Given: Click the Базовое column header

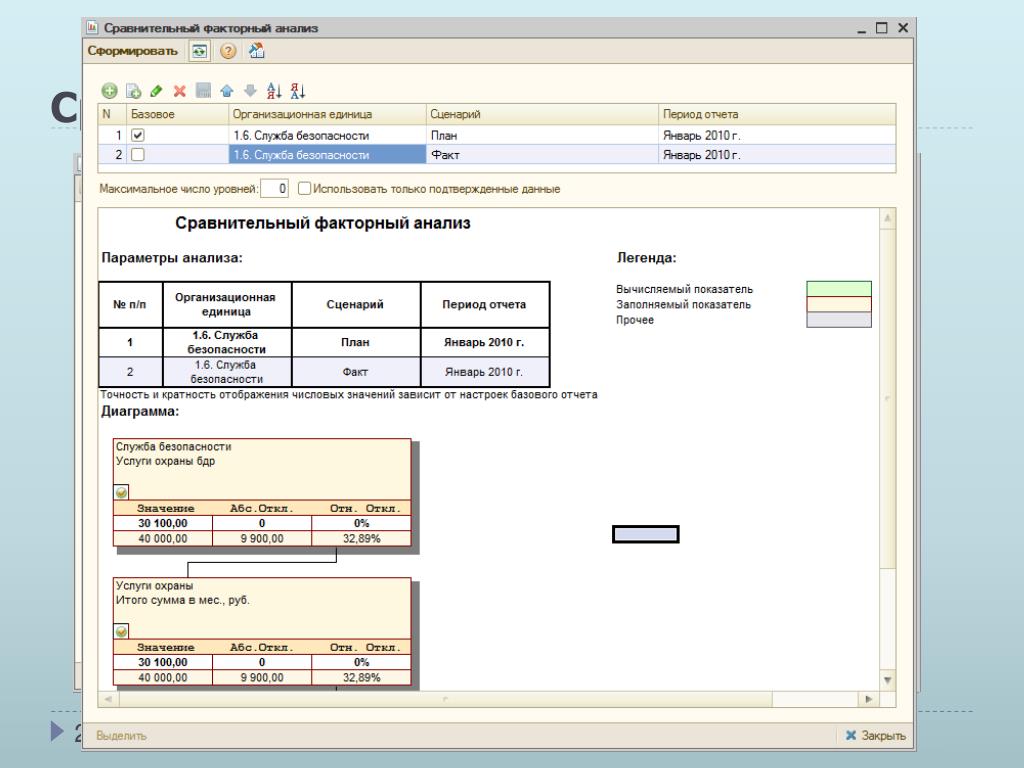Looking at the screenshot, I should [x=177, y=114].
